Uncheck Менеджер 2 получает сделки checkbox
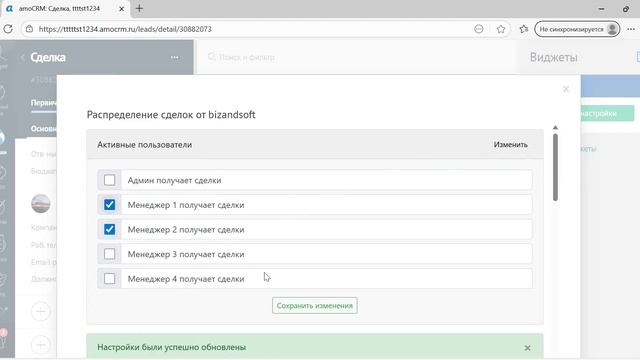 click(109, 229)
